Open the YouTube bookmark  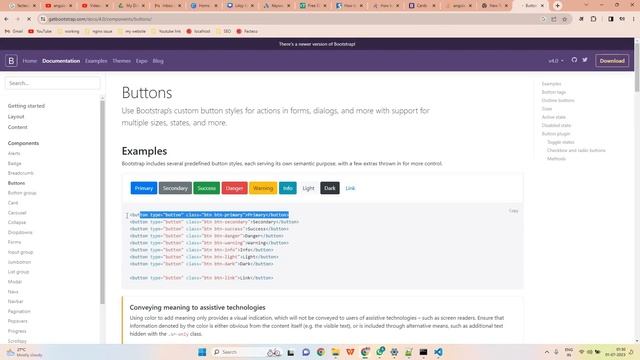pyautogui.click(x=40, y=31)
